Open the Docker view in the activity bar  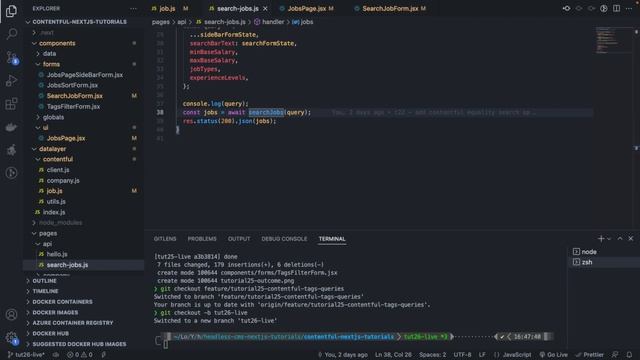click(11, 127)
